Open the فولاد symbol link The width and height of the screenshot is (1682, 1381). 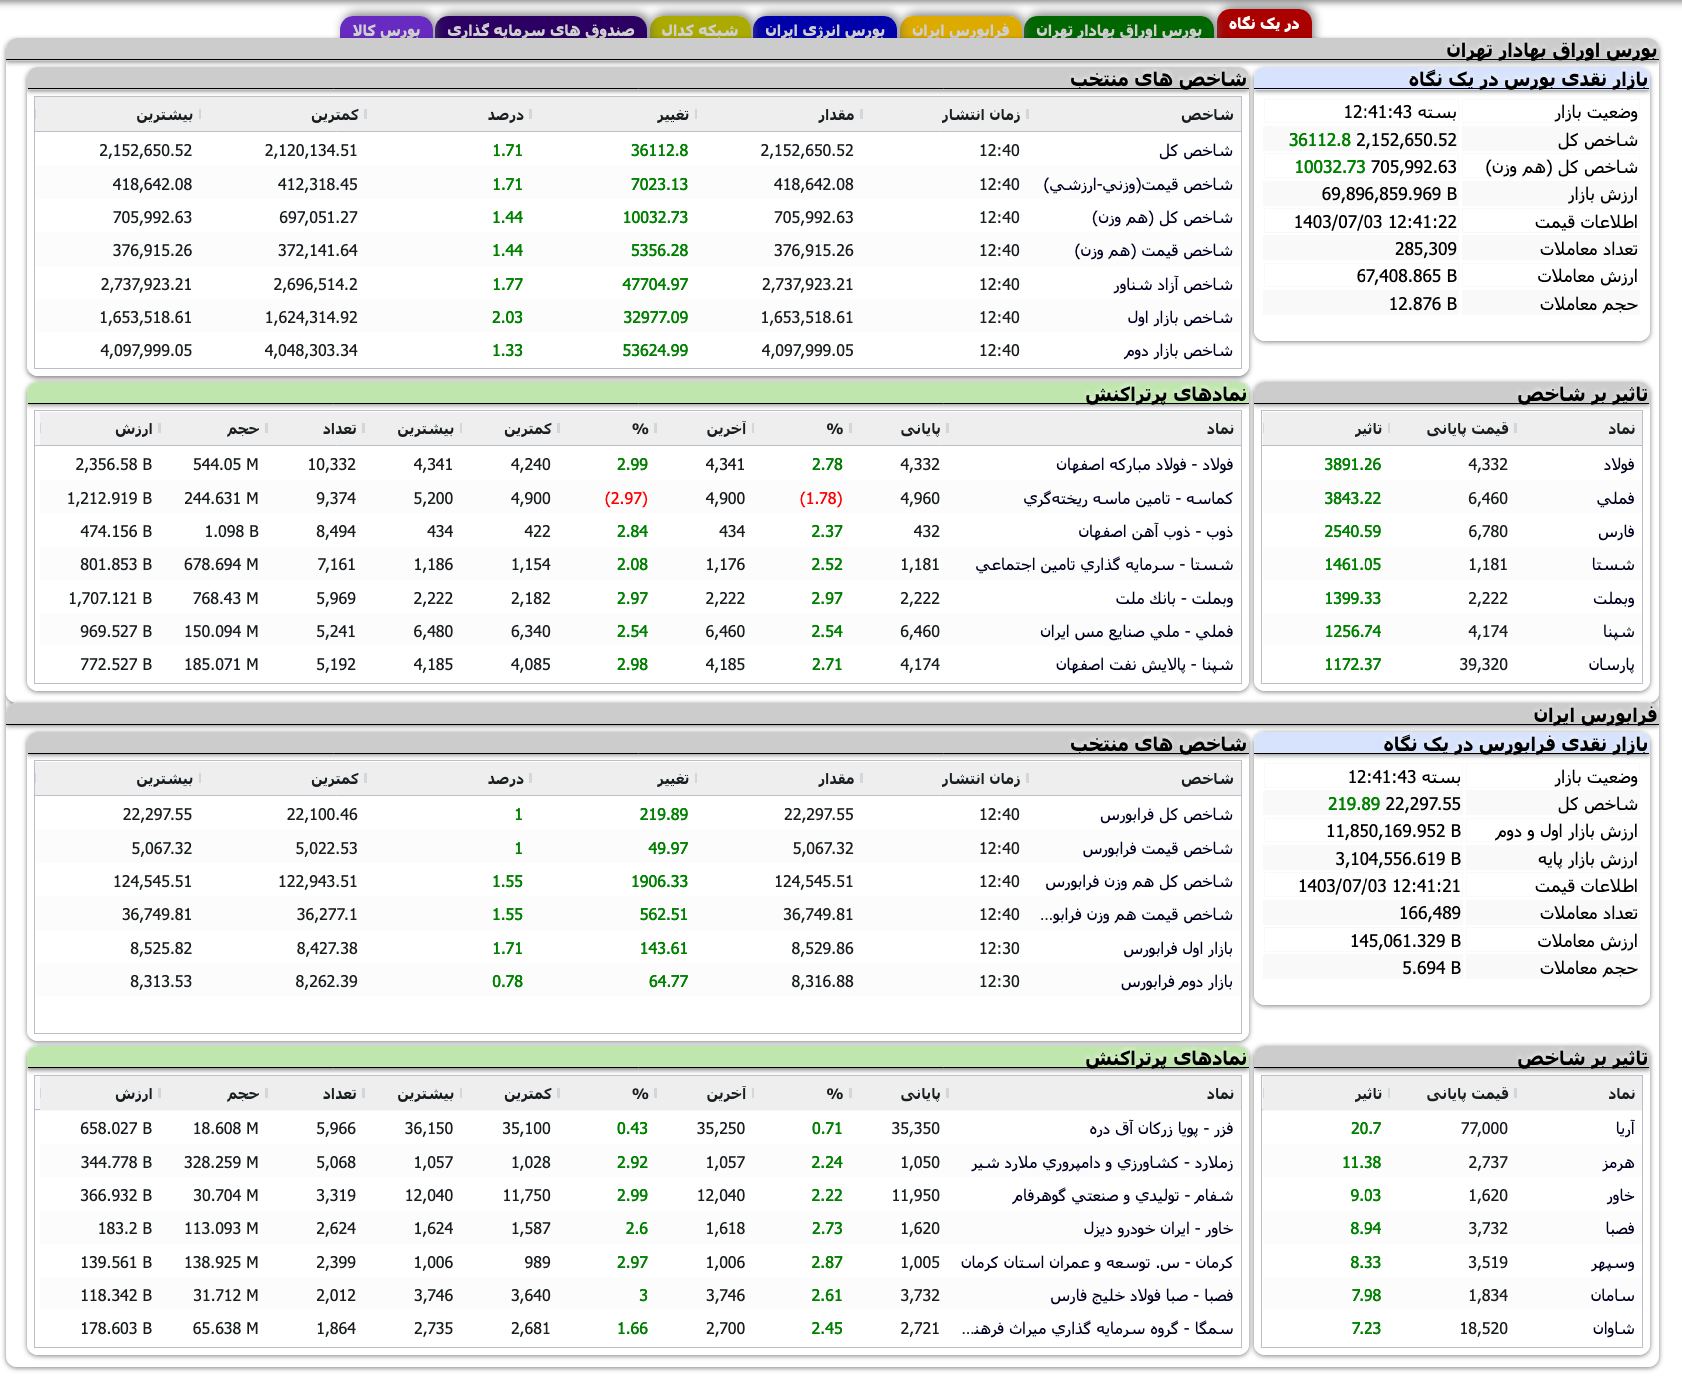1620,464
